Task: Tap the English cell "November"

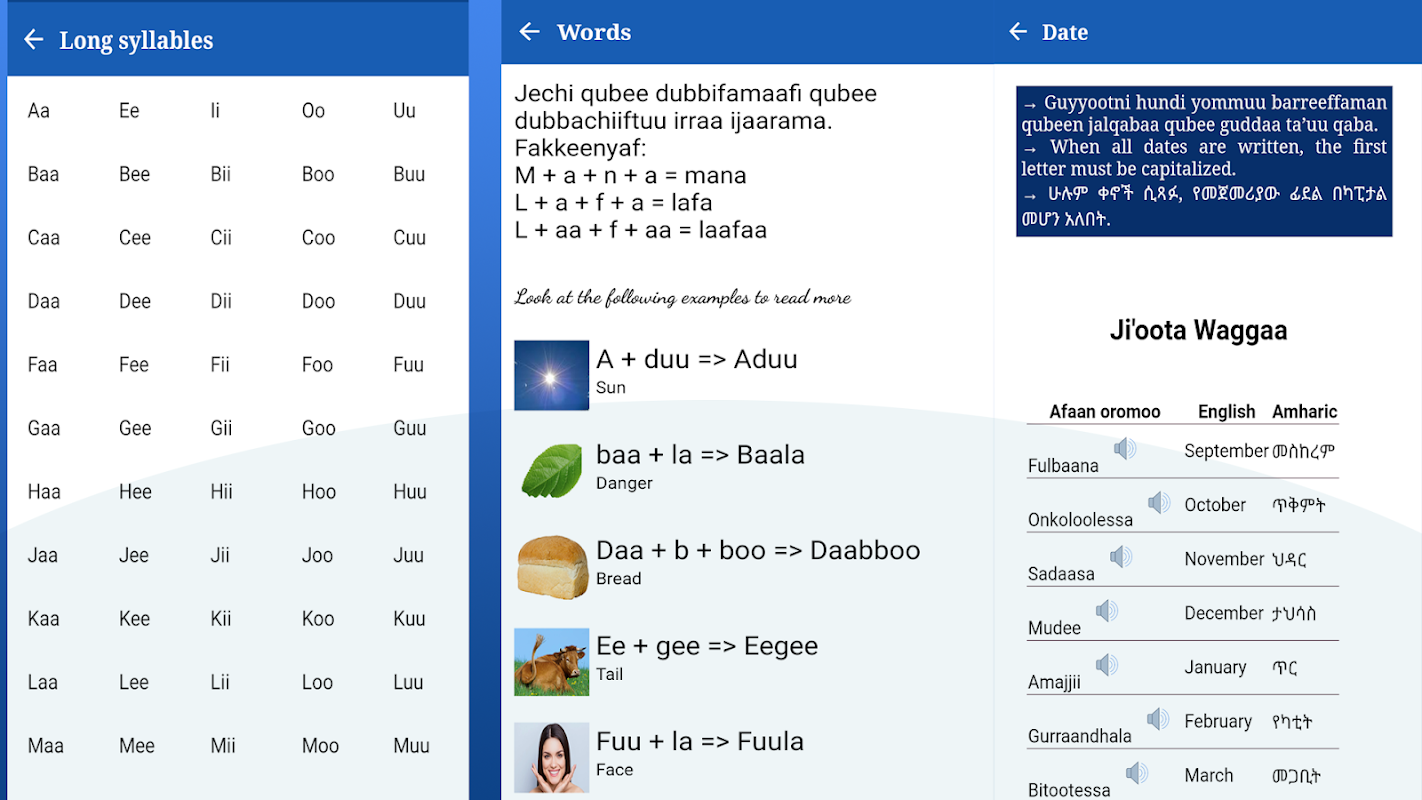Action: pos(1225,559)
